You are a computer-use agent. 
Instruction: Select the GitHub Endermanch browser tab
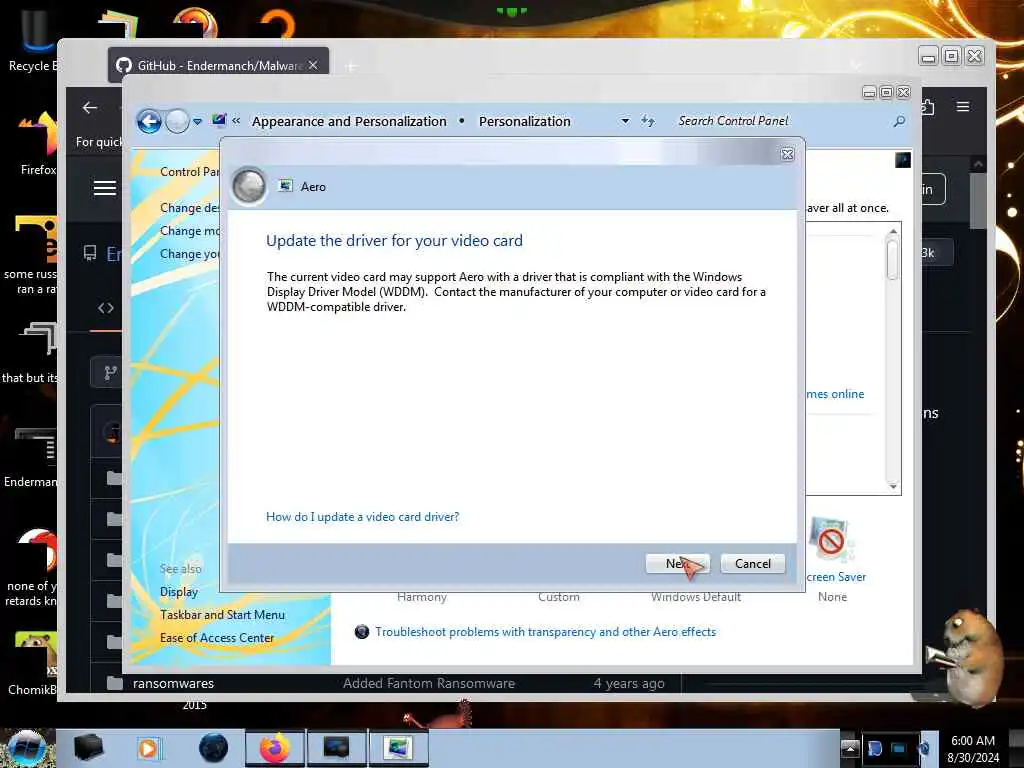coord(218,65)
